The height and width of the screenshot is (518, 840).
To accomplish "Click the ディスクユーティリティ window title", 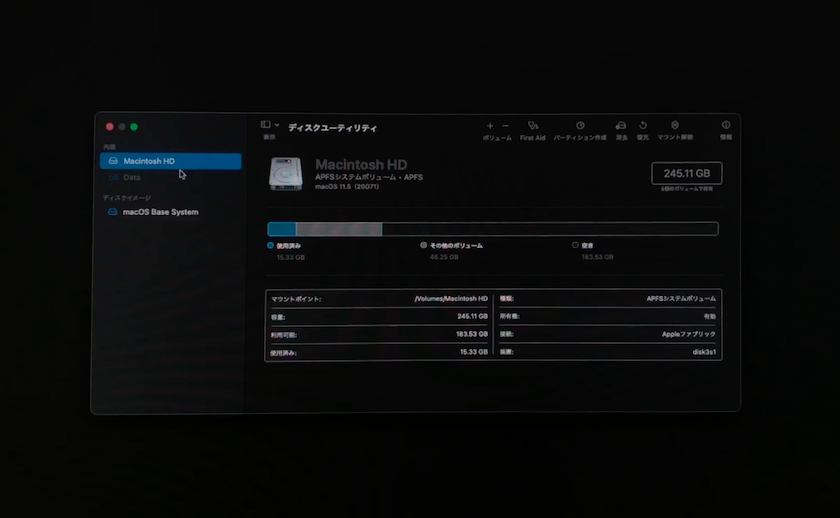I will [333, 128].
